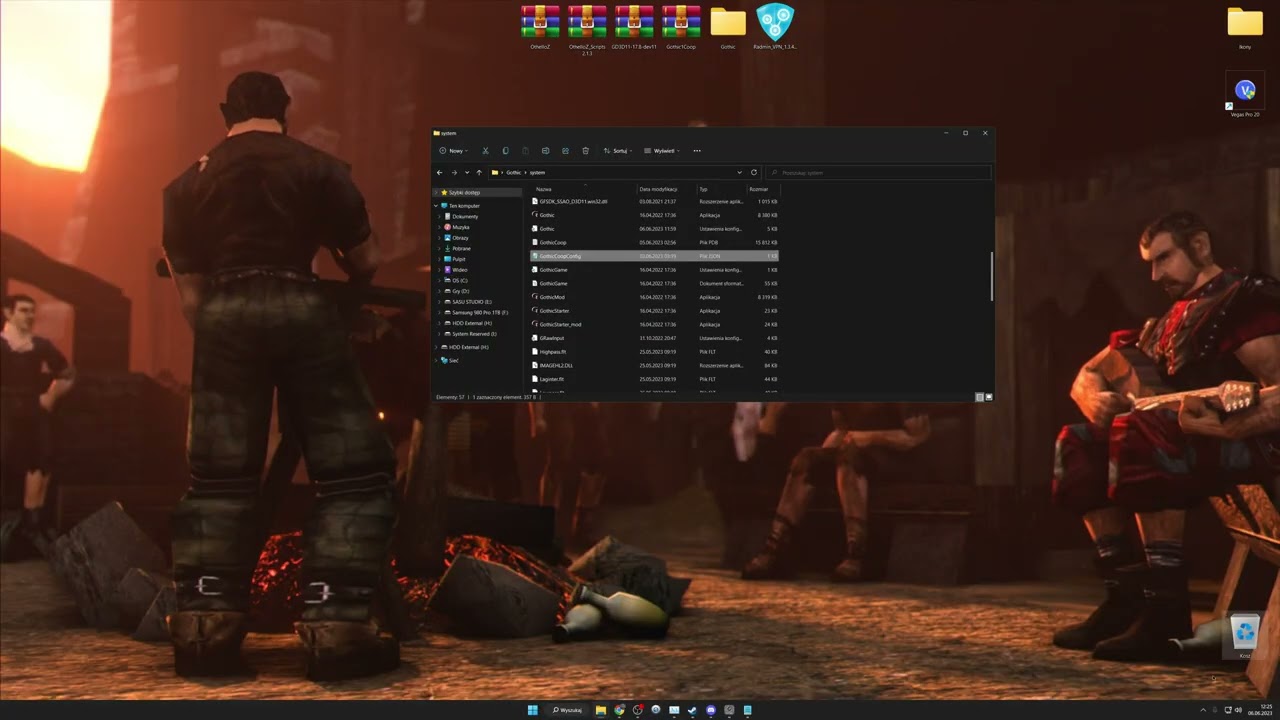Open the recent locations dropdown arrow
This screenshot has height=720, width=1280.
point(467,172)
